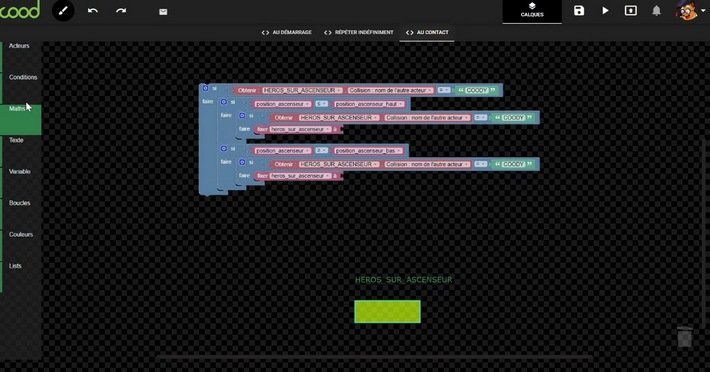Run the game with play icon
The image size is (710, 372).
click(x=605, y=10)
